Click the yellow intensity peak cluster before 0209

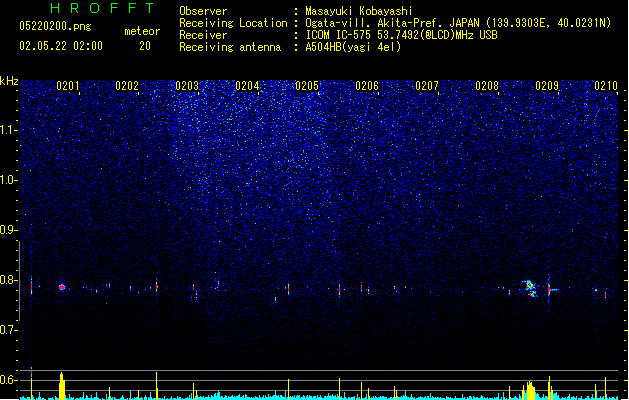coord(530,390)
